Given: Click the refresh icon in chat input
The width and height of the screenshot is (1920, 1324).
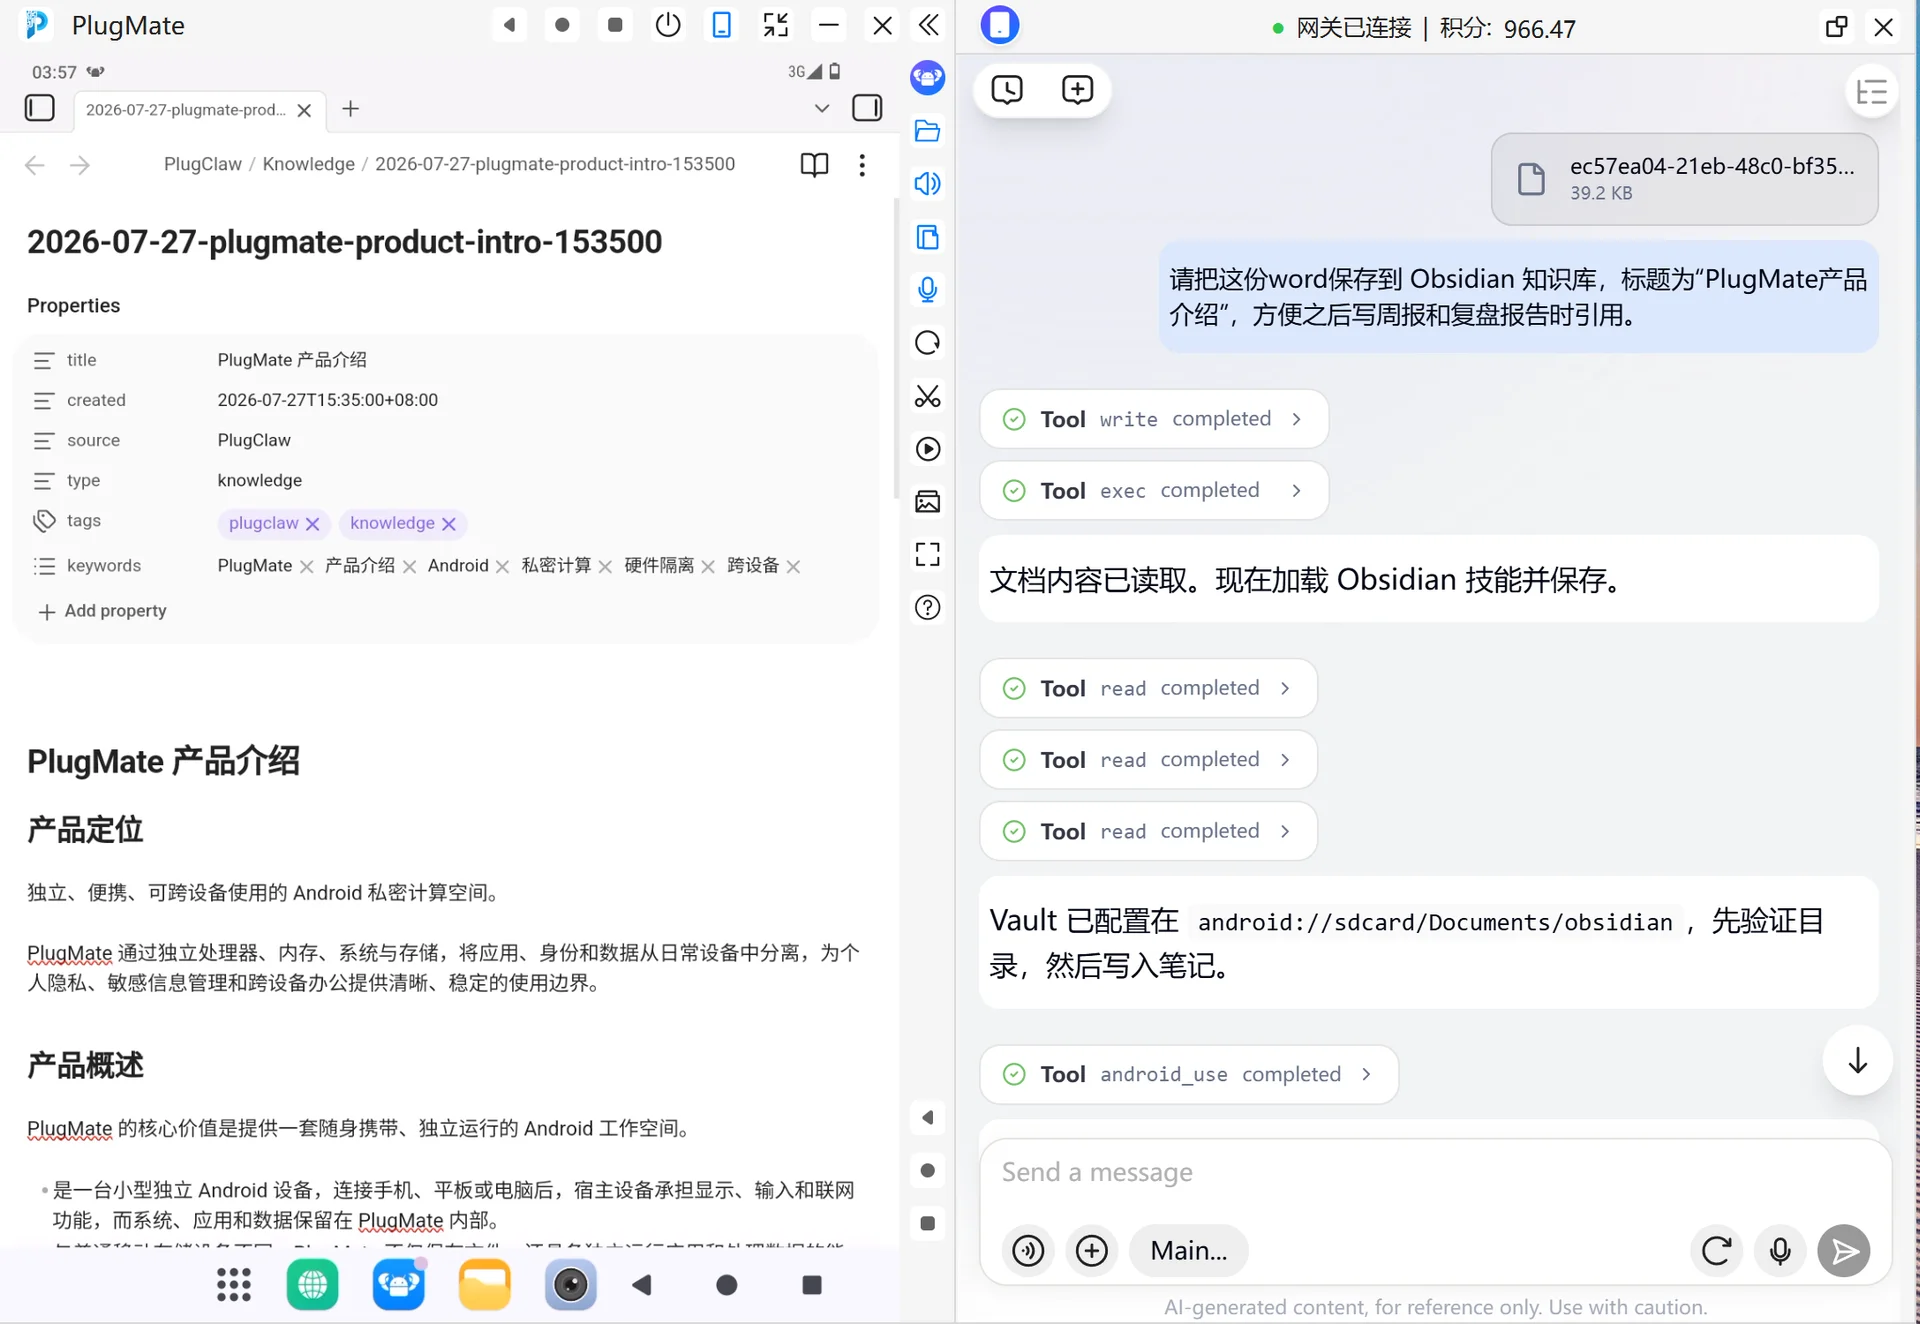Looking at the screenshot, I should (1717, 1251).
